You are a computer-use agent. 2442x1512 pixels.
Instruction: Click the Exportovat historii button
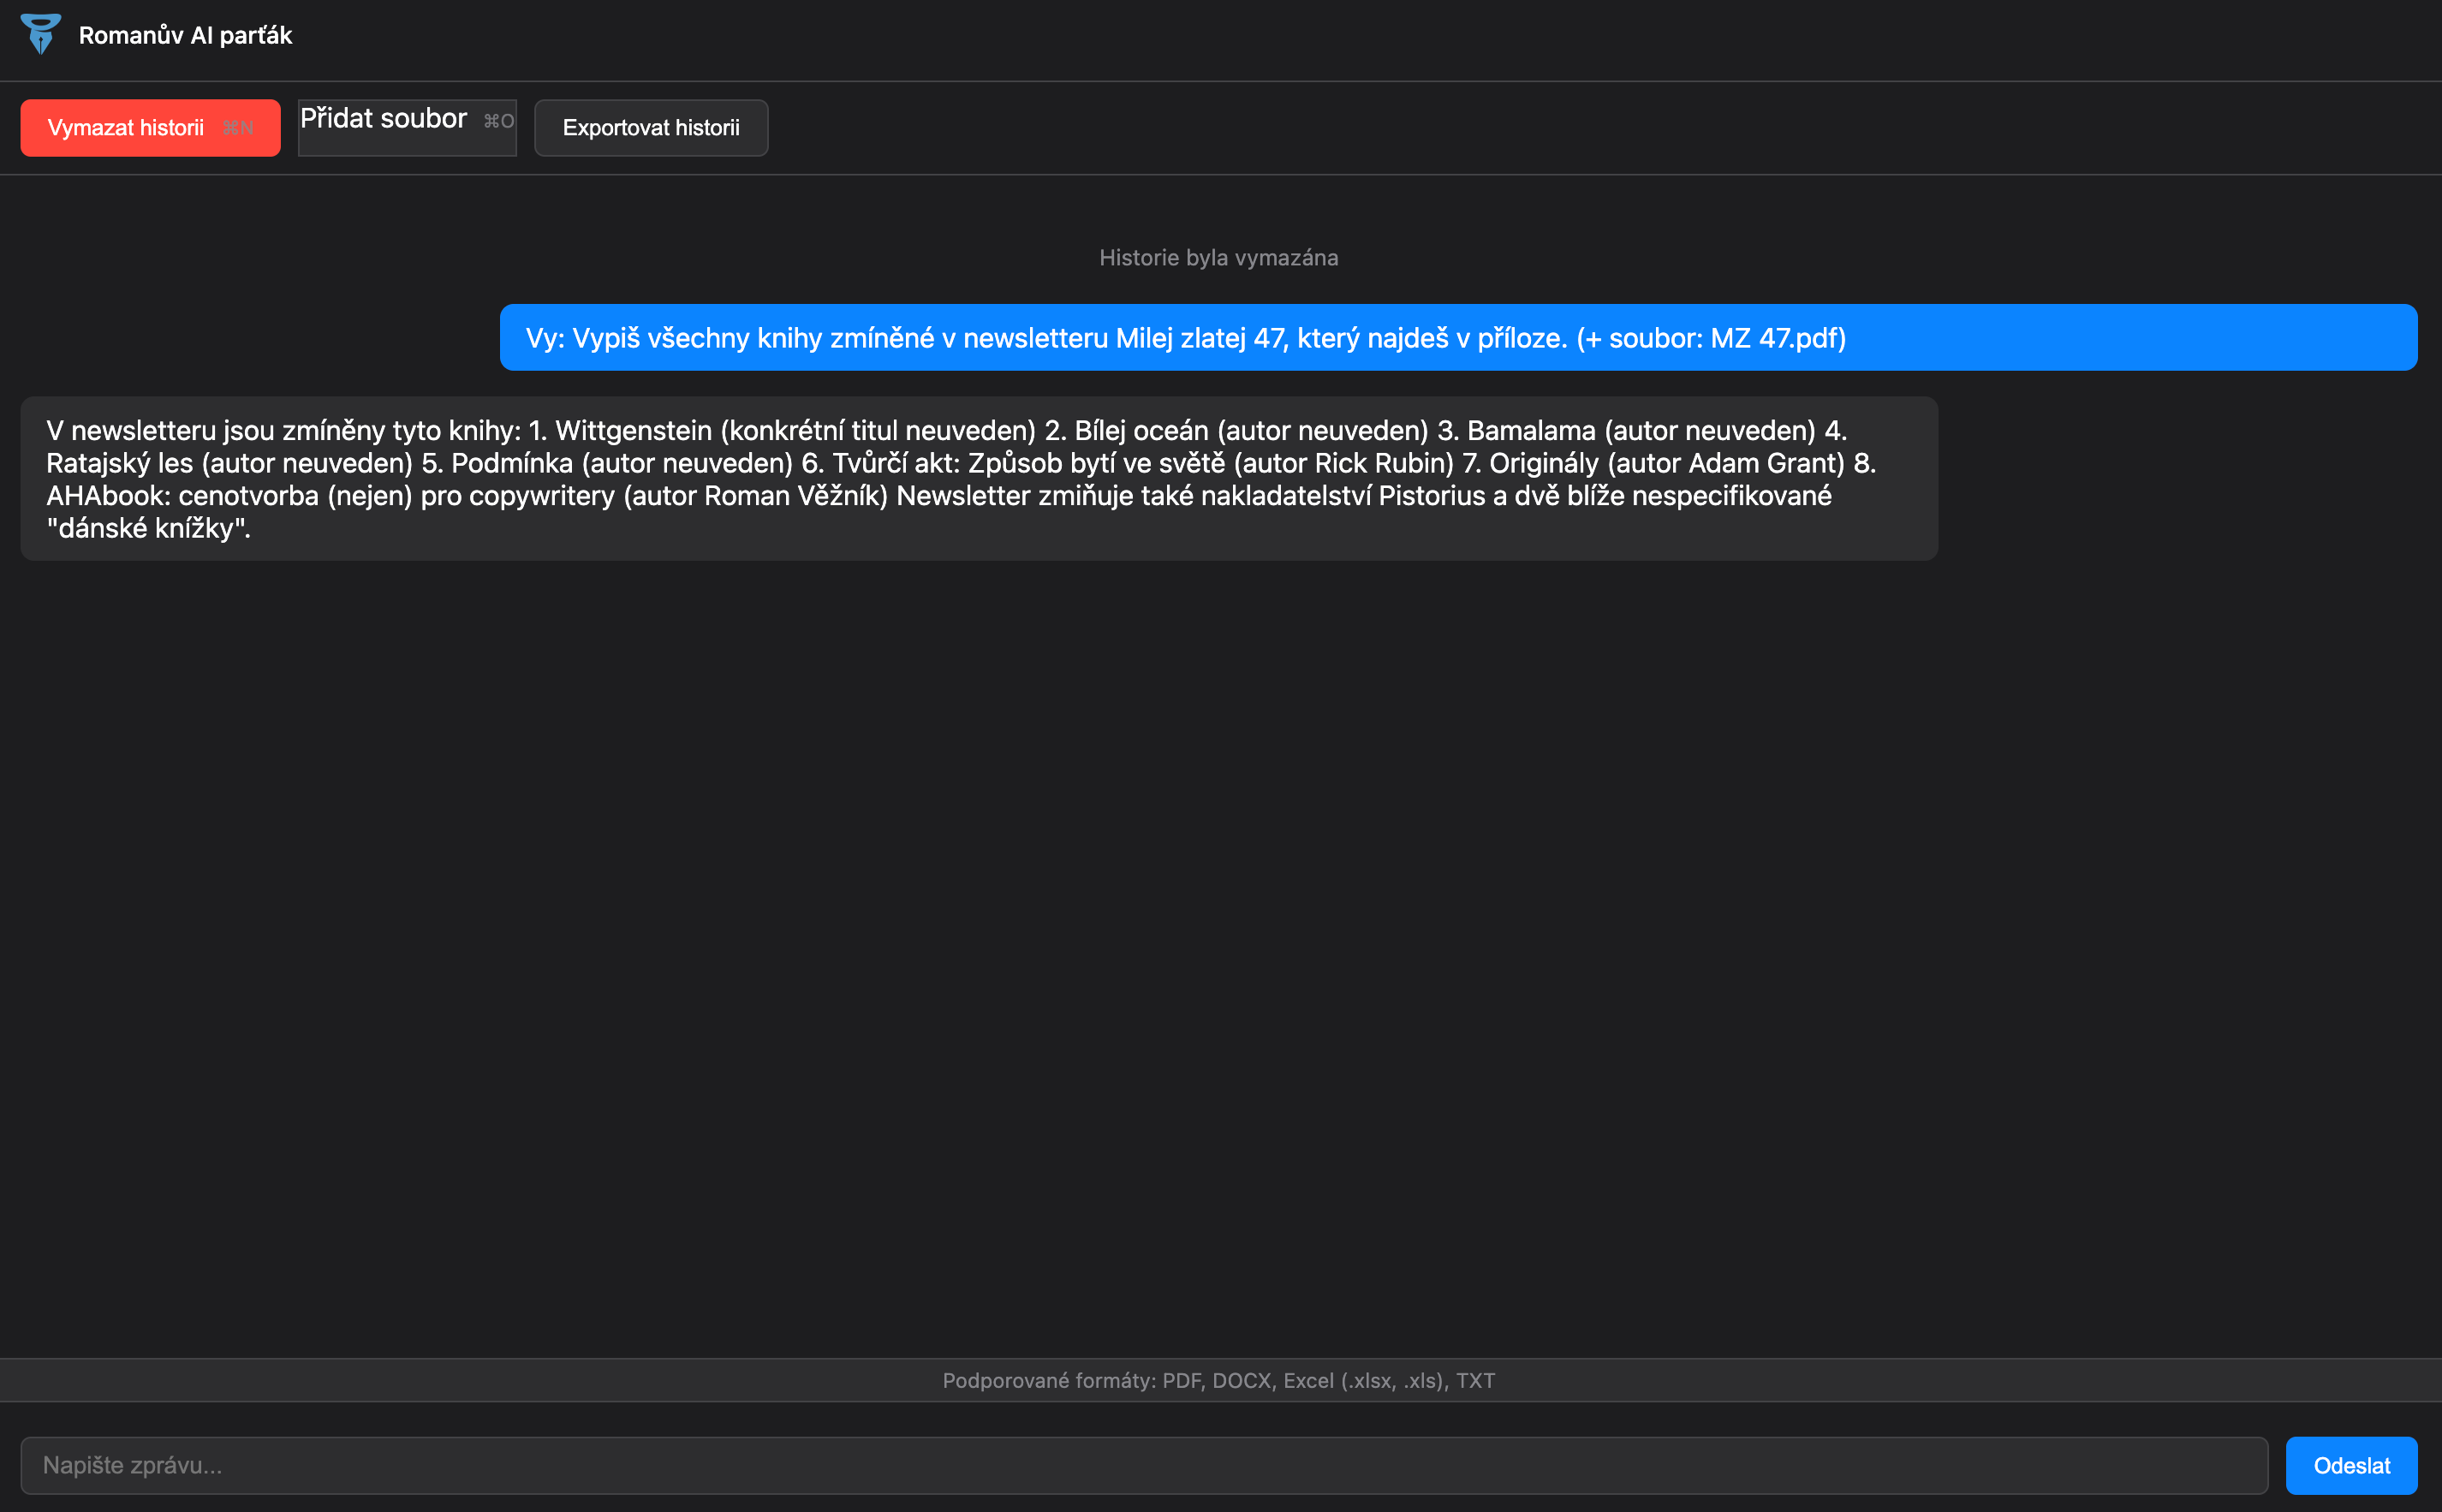tap(651, 127)
